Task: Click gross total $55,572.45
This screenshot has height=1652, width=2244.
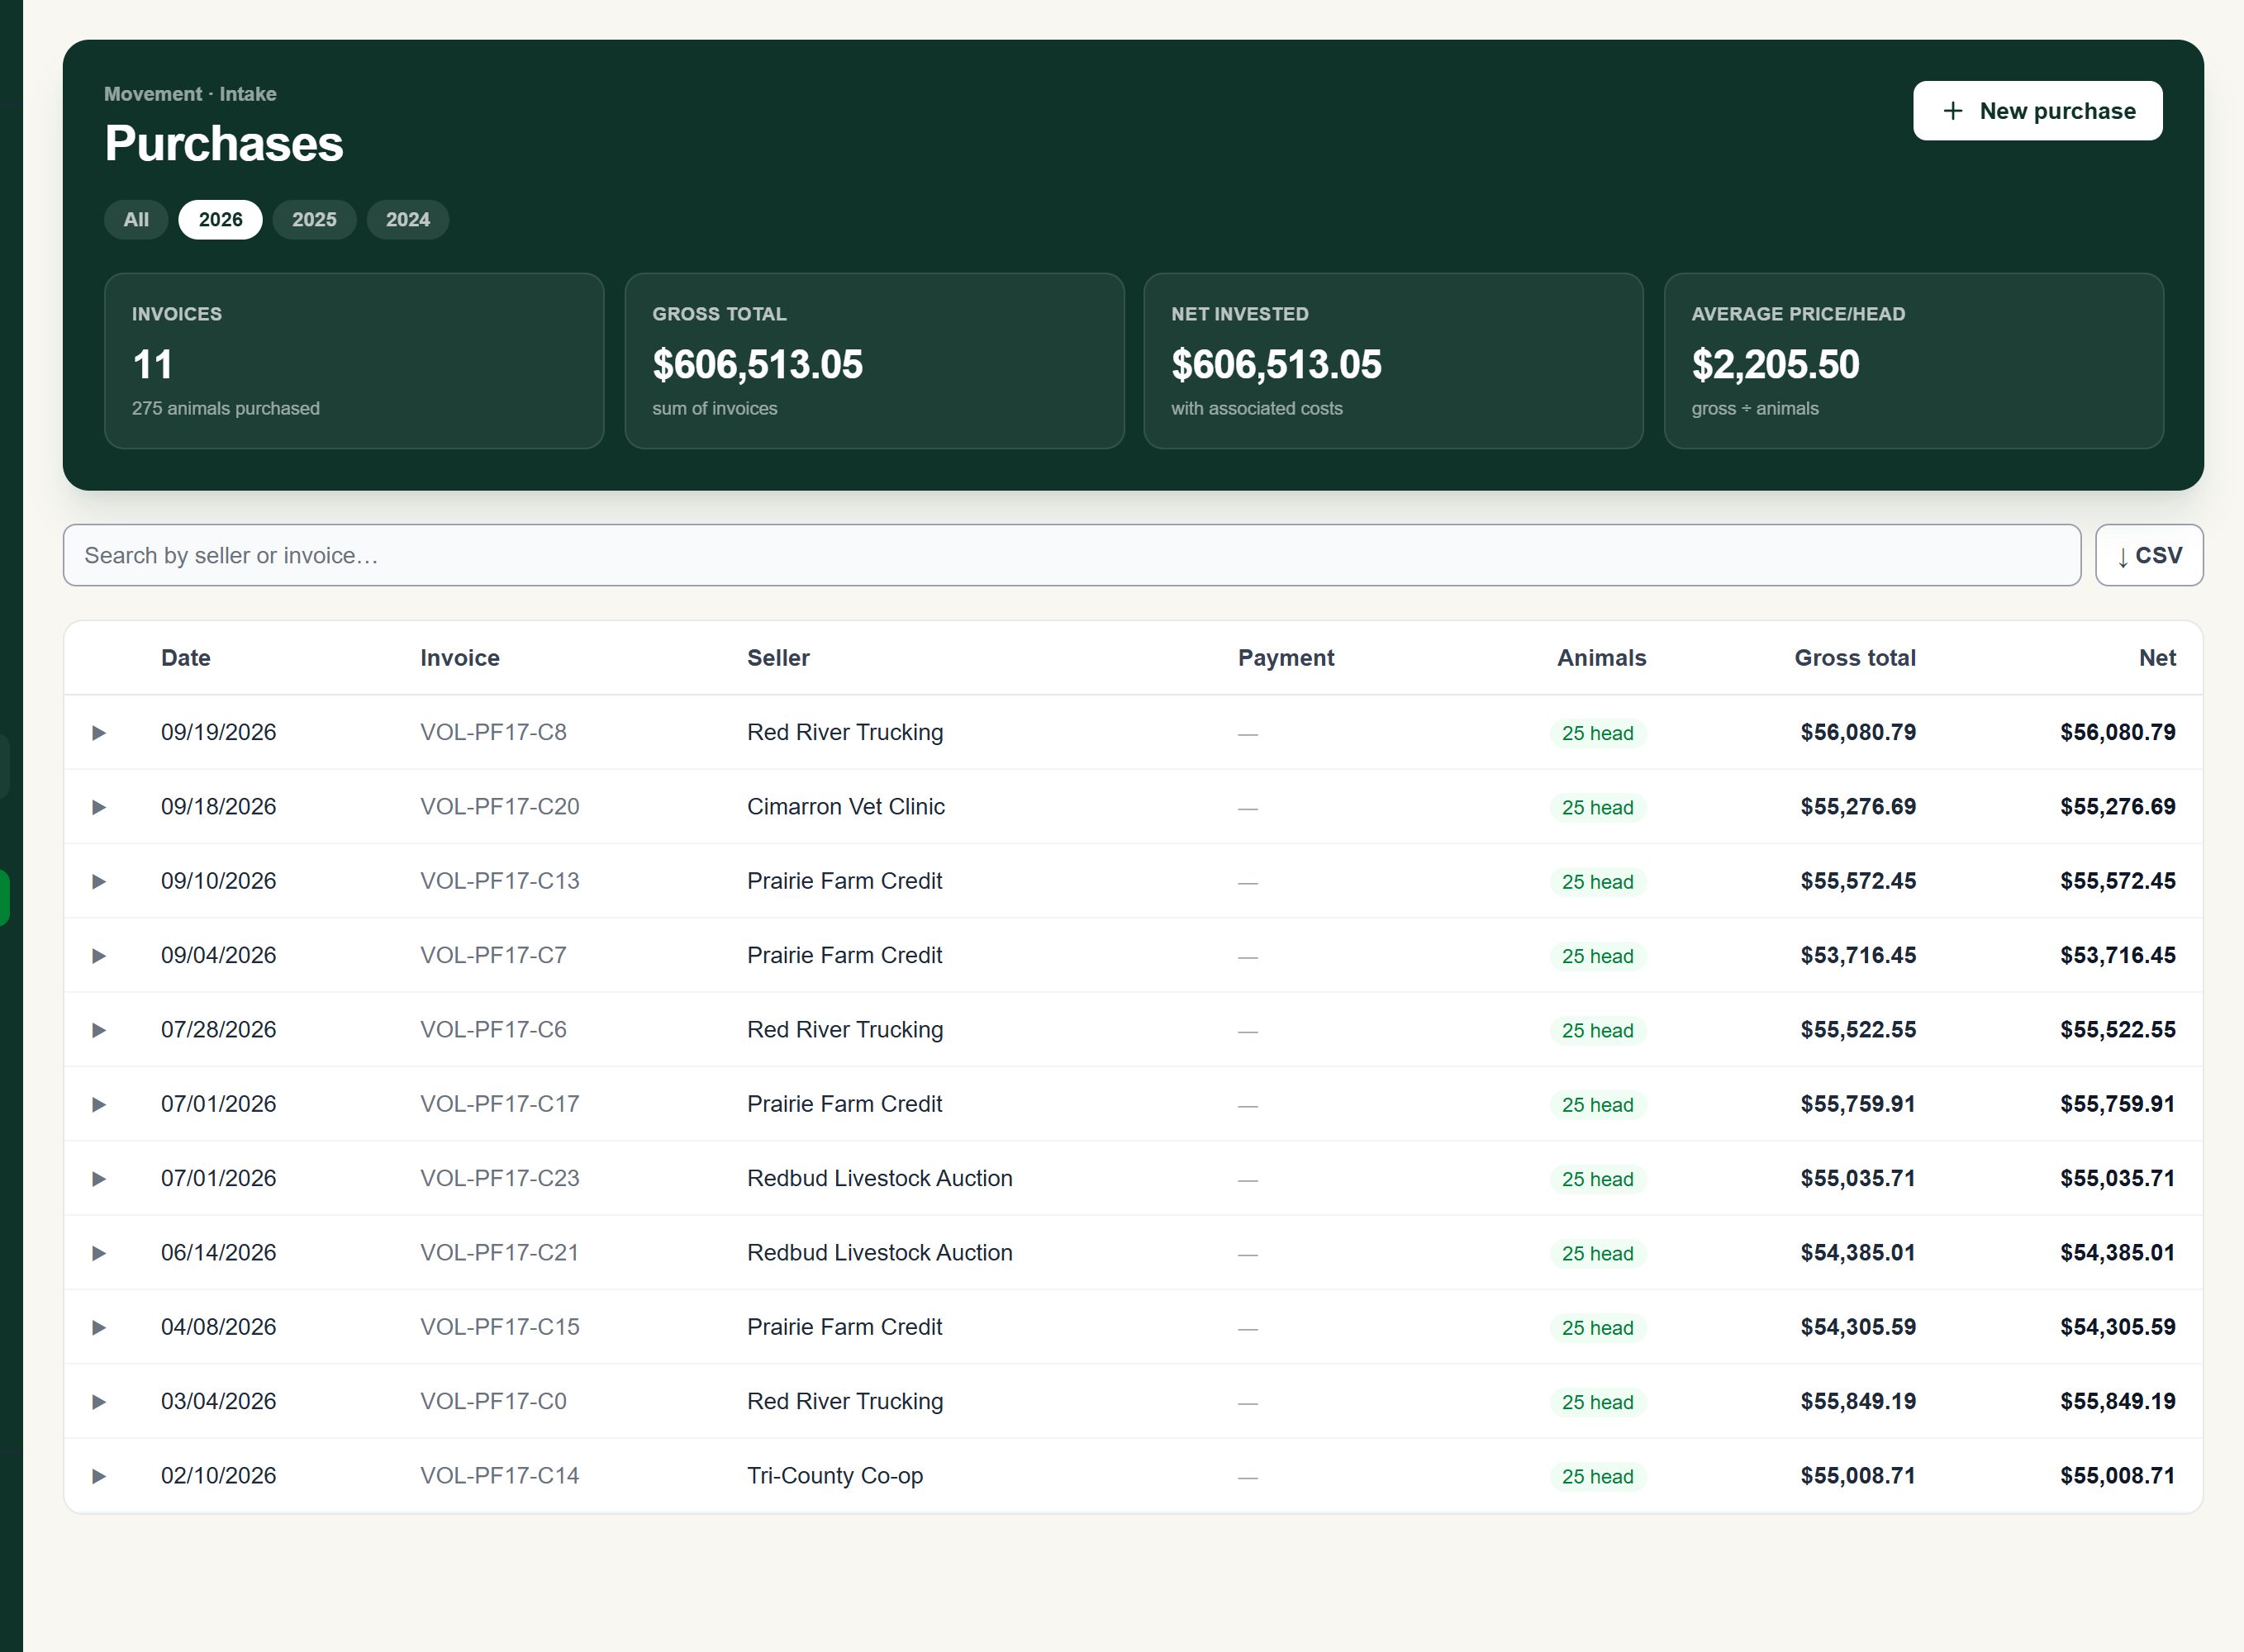Action: pyautogui.click(x=1858, y=881)
